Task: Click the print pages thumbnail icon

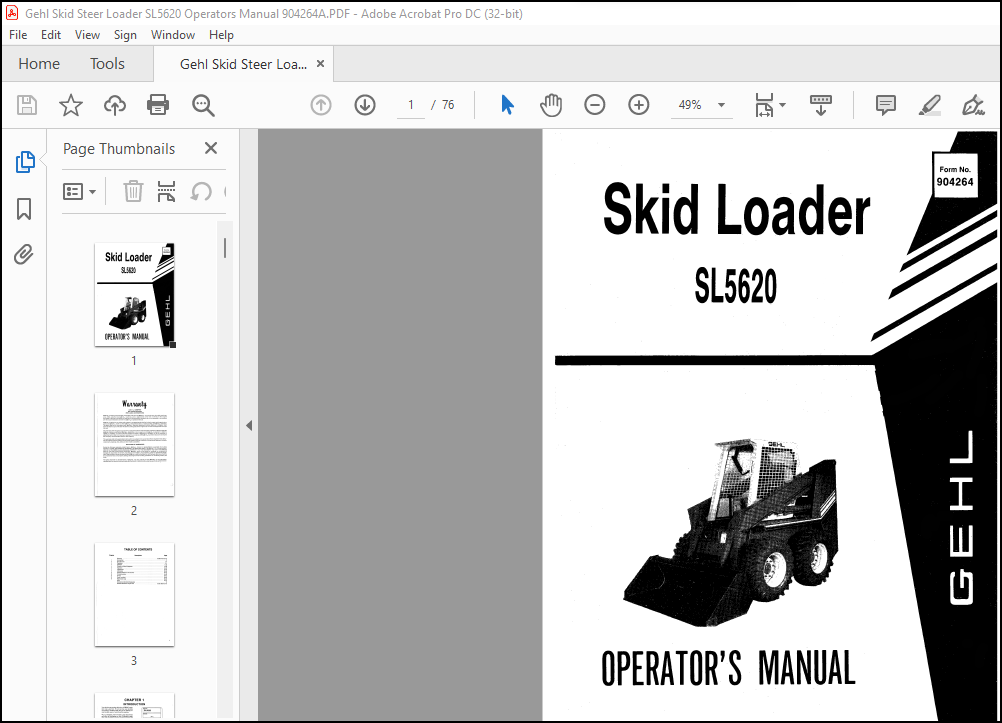Action: tap(166, 191)
